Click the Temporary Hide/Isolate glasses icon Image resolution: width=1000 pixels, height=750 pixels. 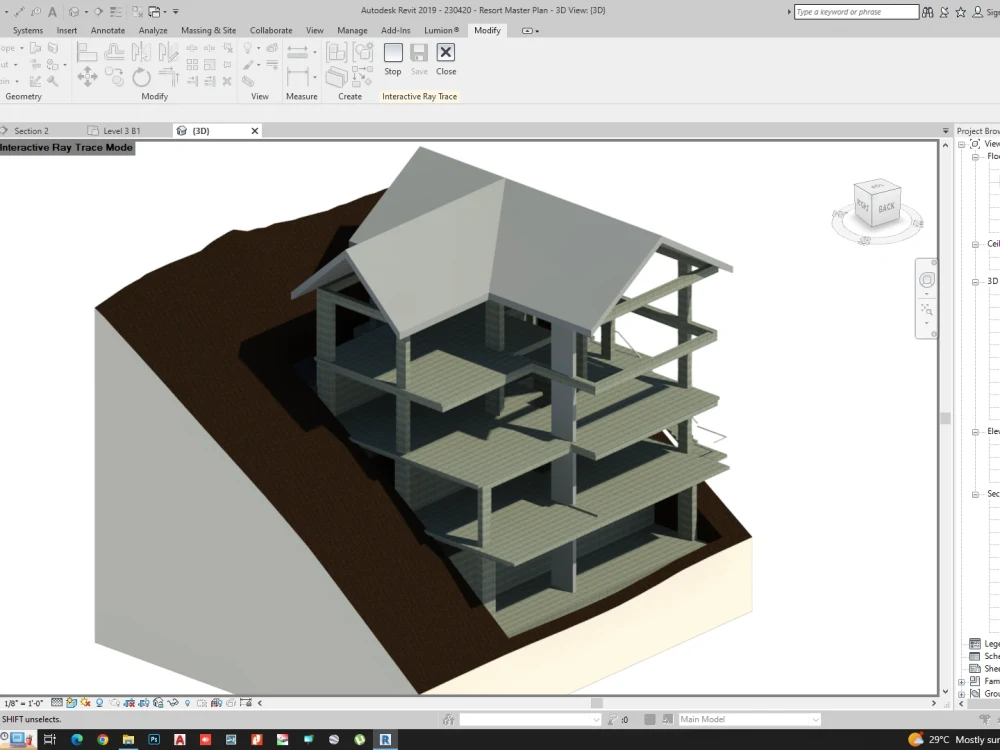point(173,701)
